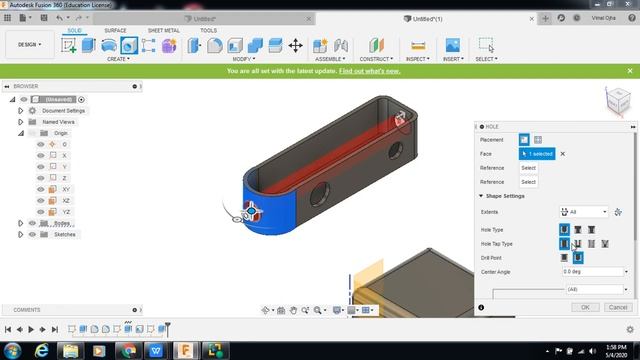Screen dimensions: 640x360
Task: Expand the Bodies folder
Action: 20,223
